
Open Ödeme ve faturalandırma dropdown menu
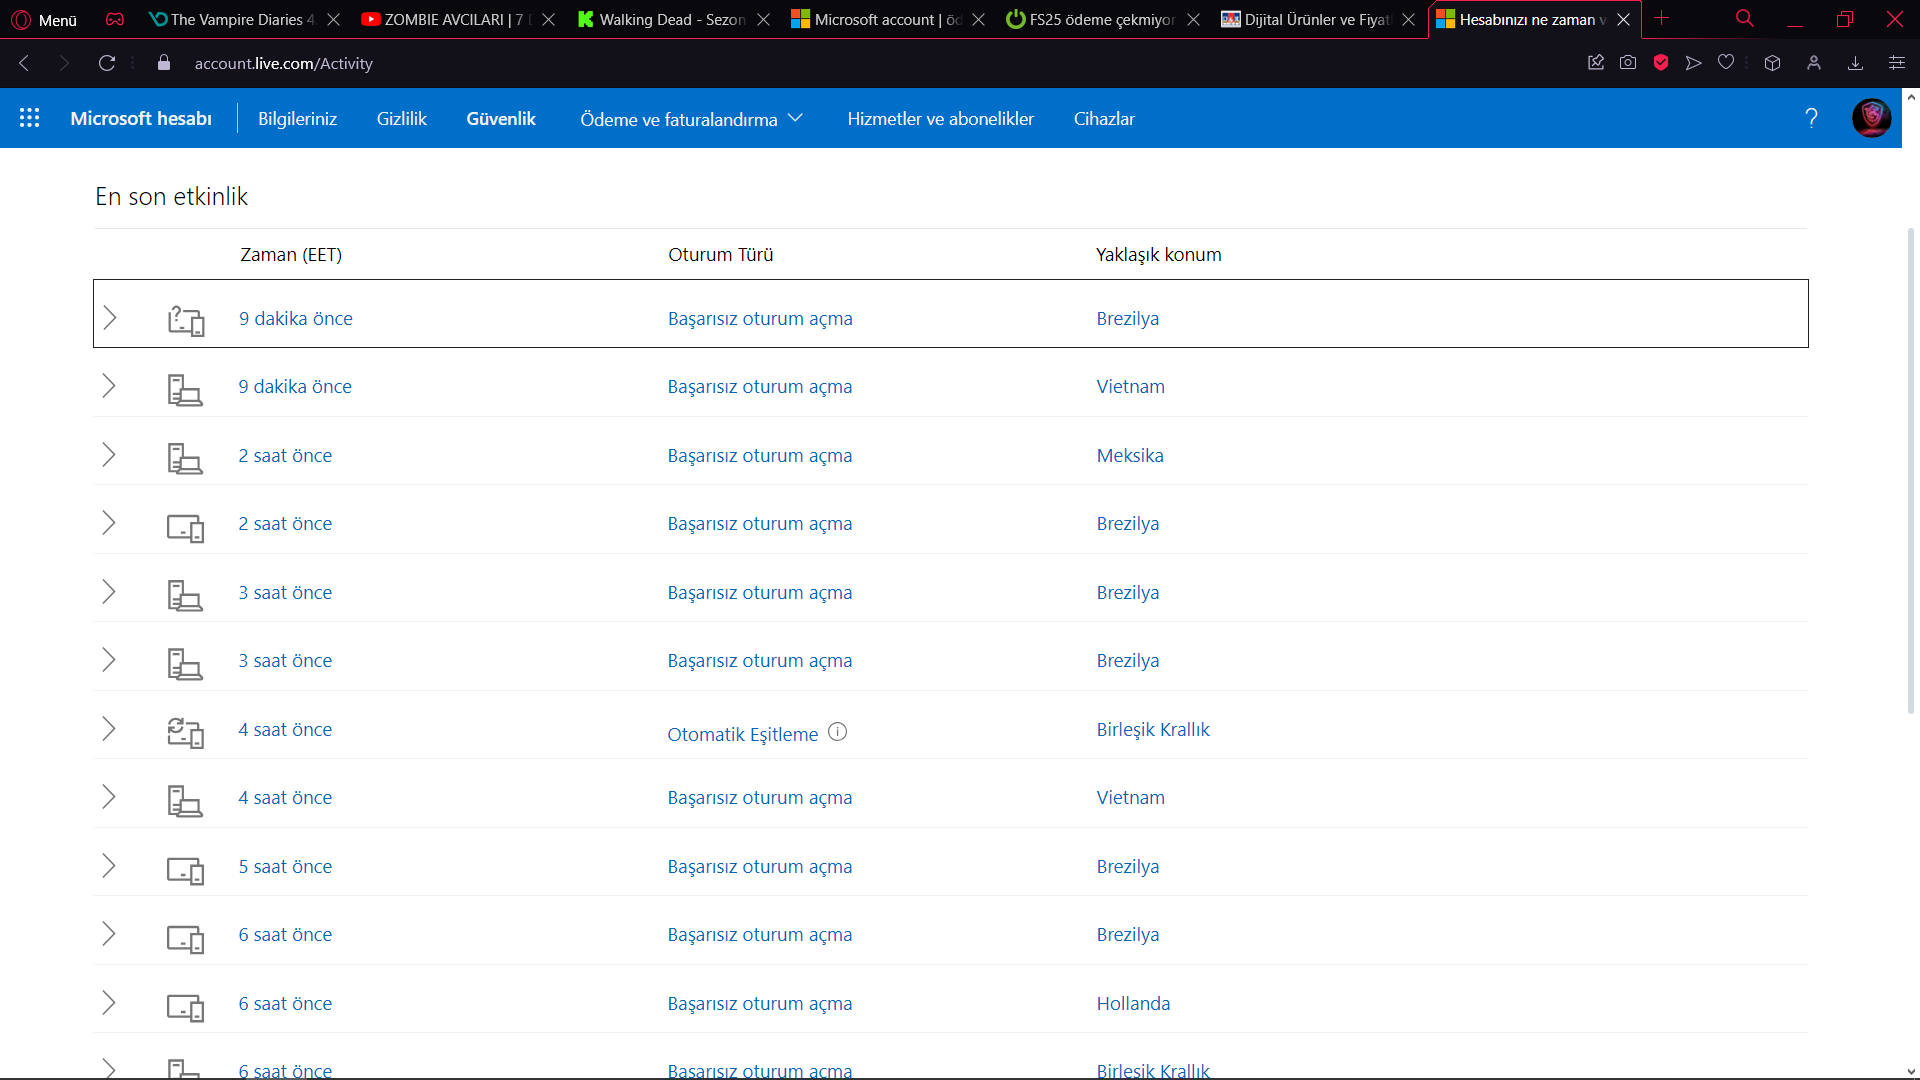(x=691, y=119)
